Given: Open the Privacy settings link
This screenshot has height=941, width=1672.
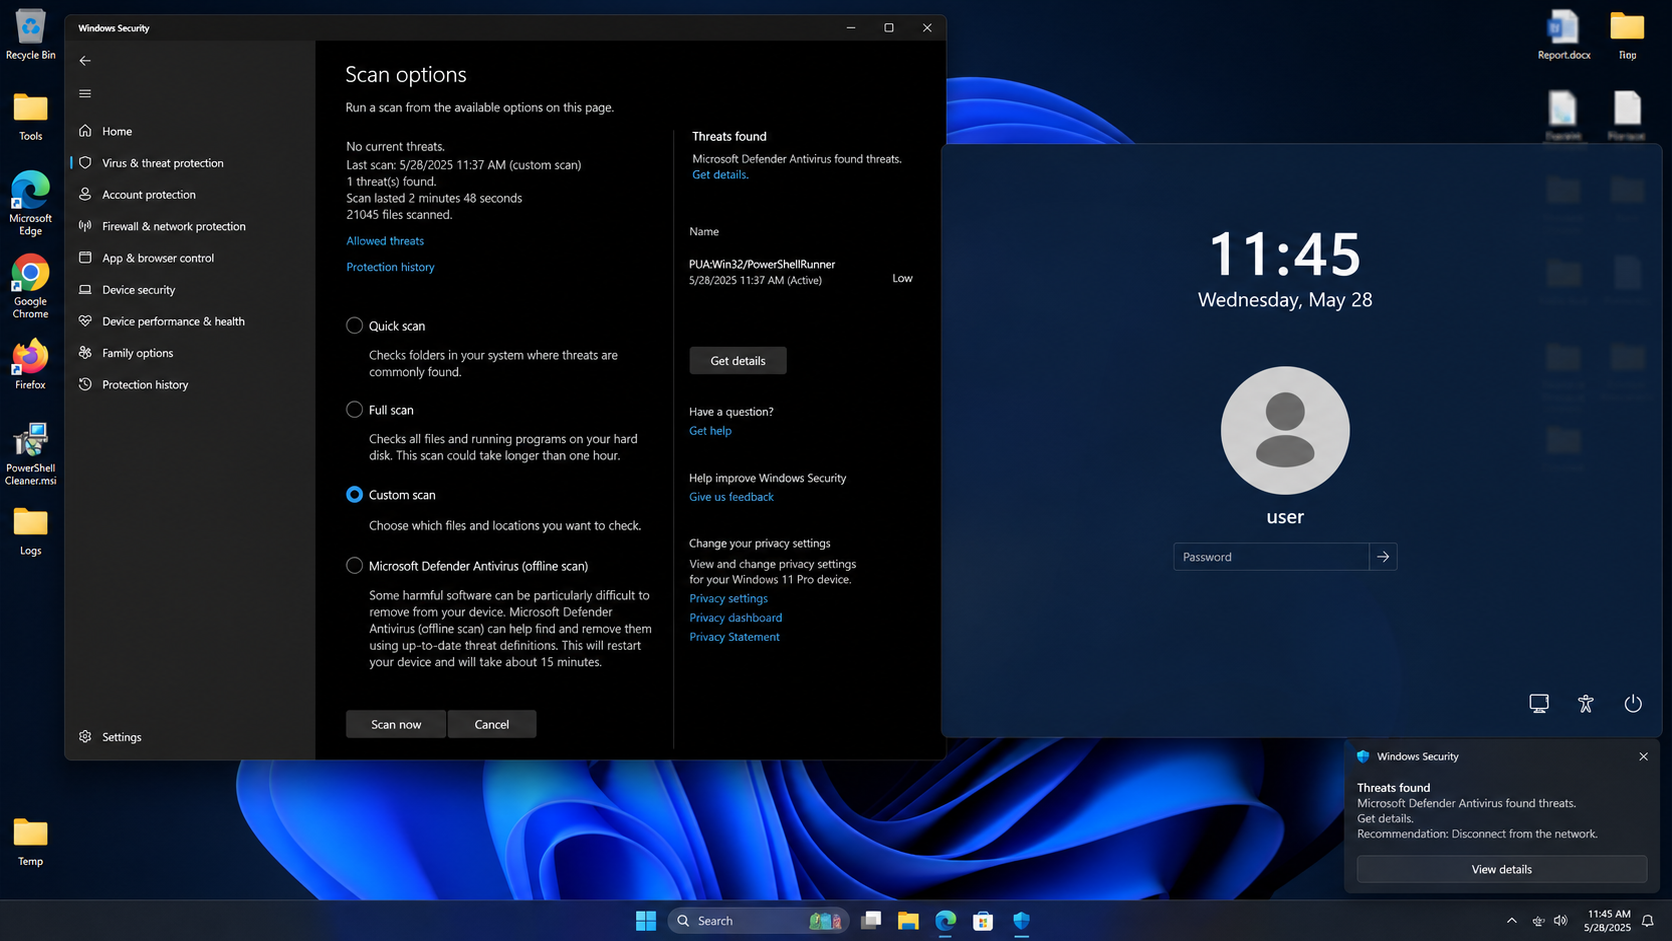Looking at the screenshot, I should click(728, 599).
